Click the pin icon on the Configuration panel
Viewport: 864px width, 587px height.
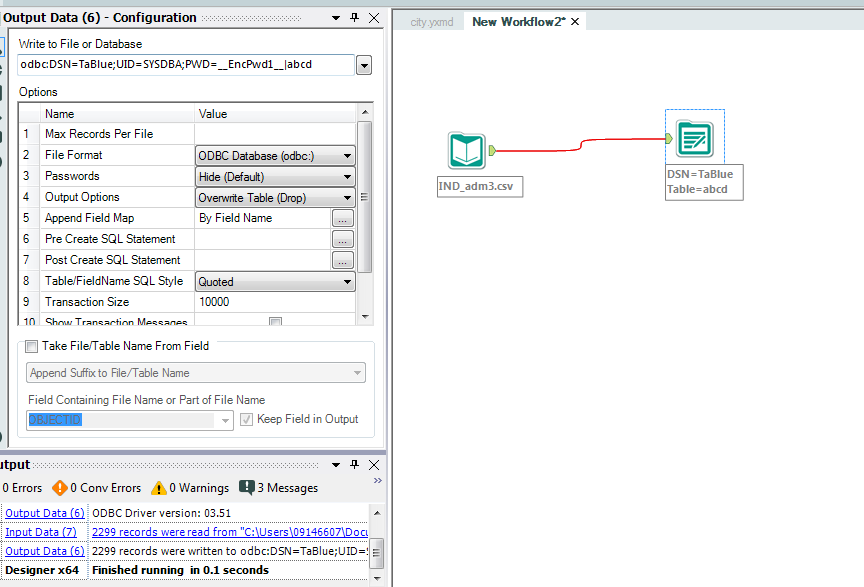coord(355,17)
